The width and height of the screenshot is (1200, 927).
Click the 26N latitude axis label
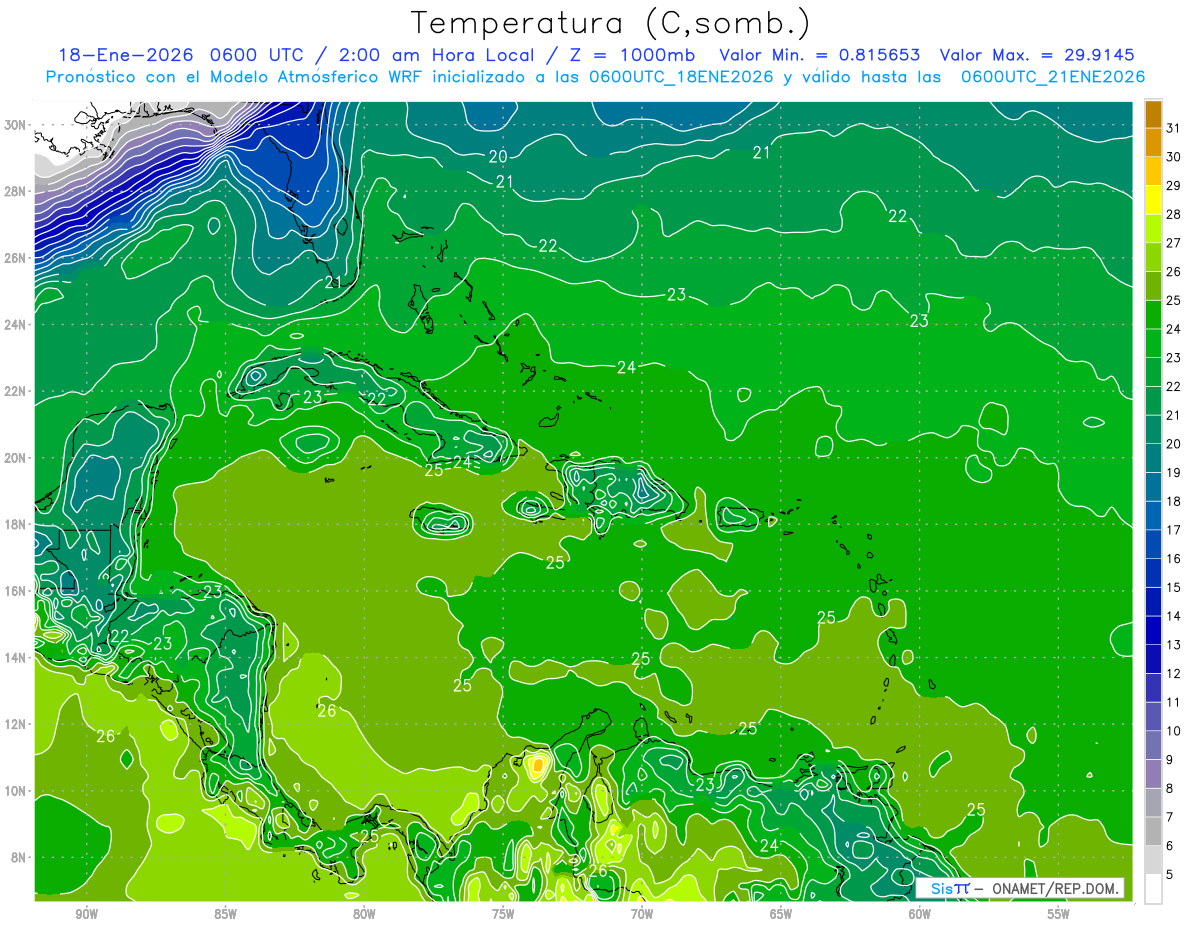point(17,258)
